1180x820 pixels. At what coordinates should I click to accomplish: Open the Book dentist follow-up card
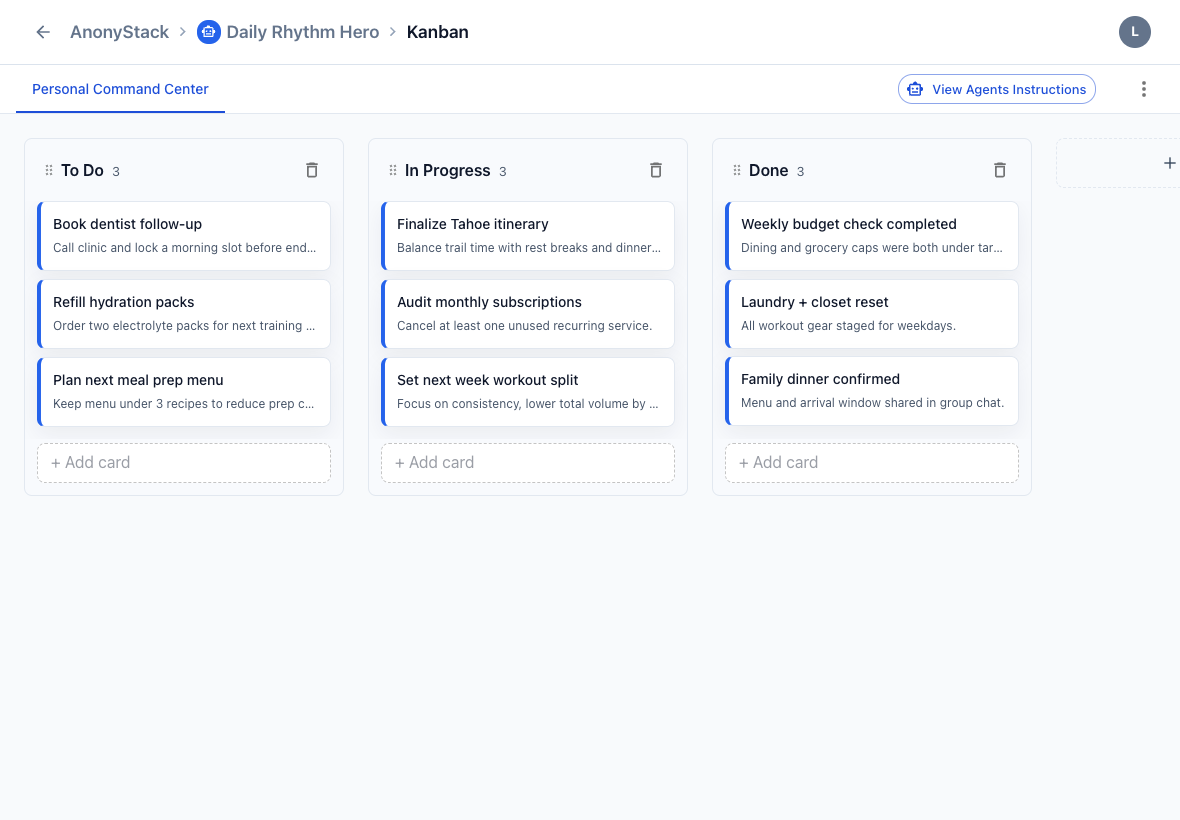pyautogui.click(x=183, y=235)
